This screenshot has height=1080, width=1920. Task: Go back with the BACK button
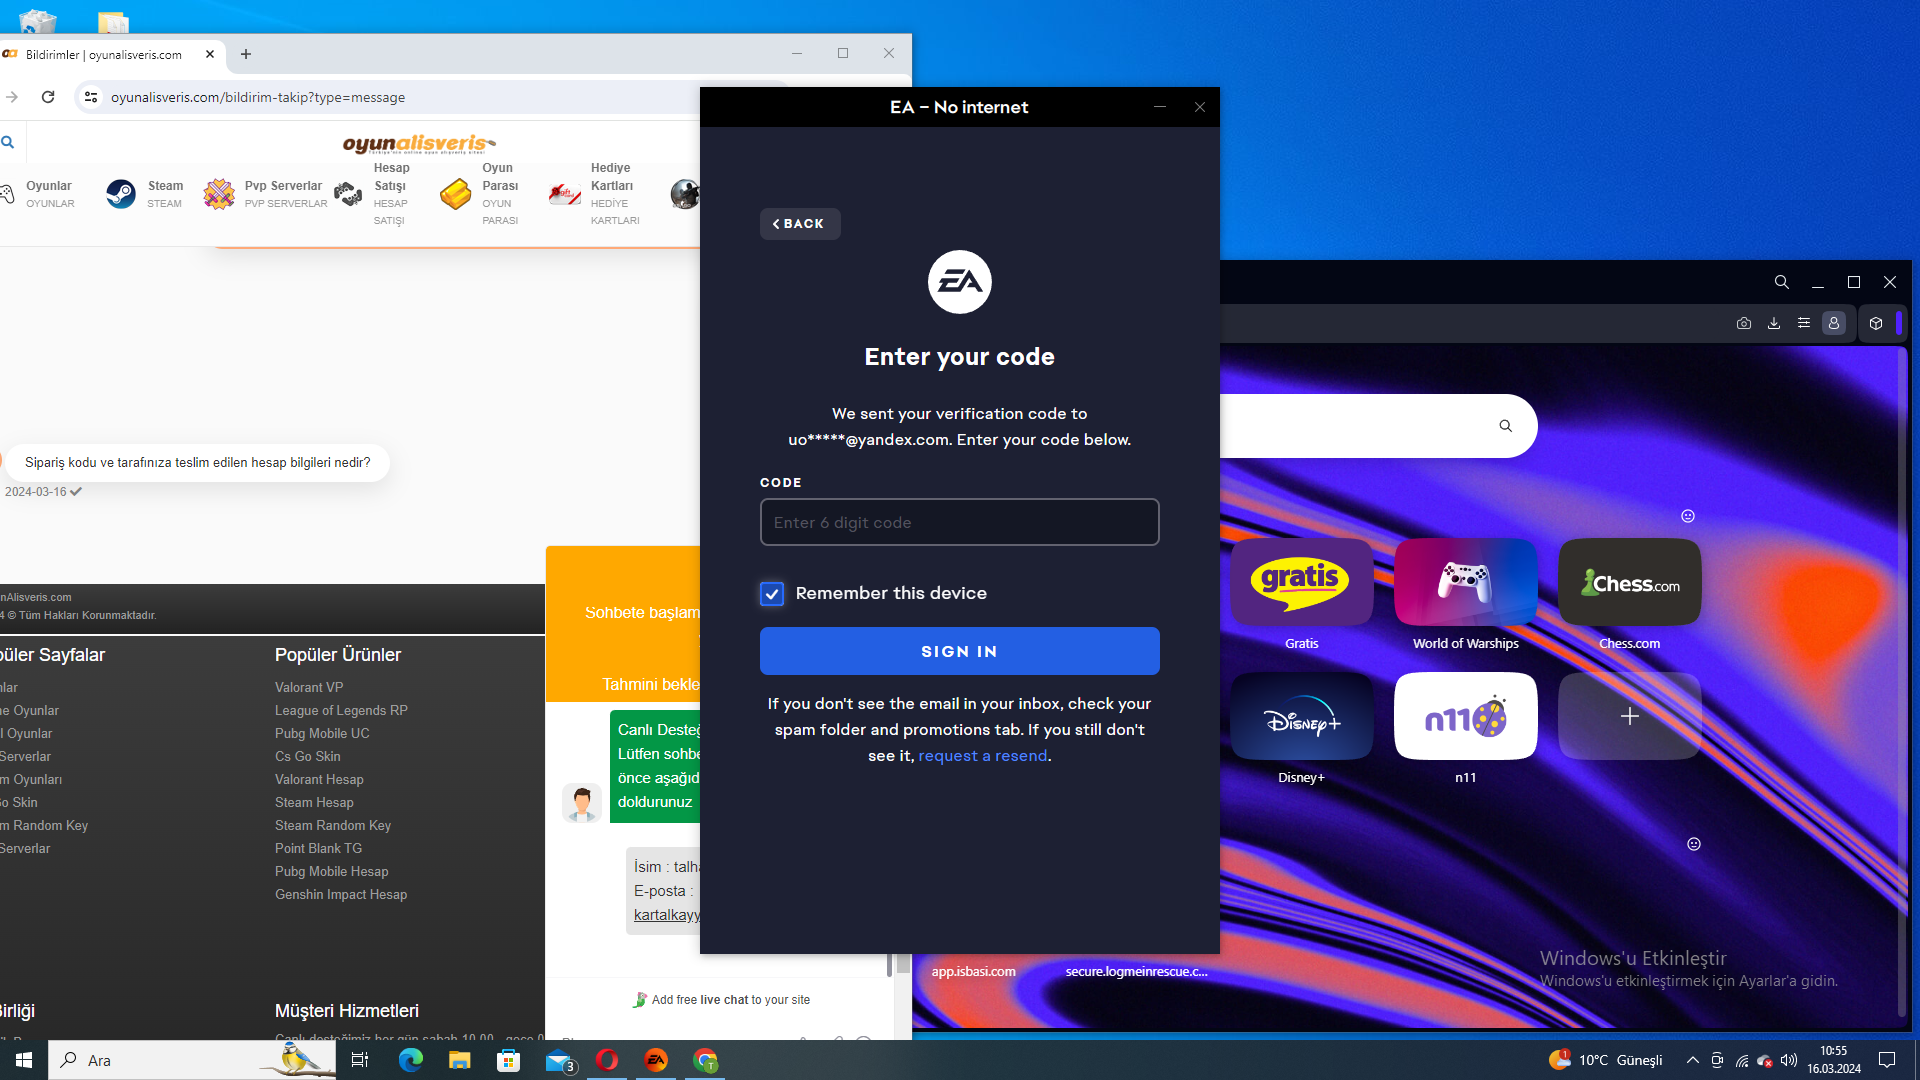coord(800,224)
